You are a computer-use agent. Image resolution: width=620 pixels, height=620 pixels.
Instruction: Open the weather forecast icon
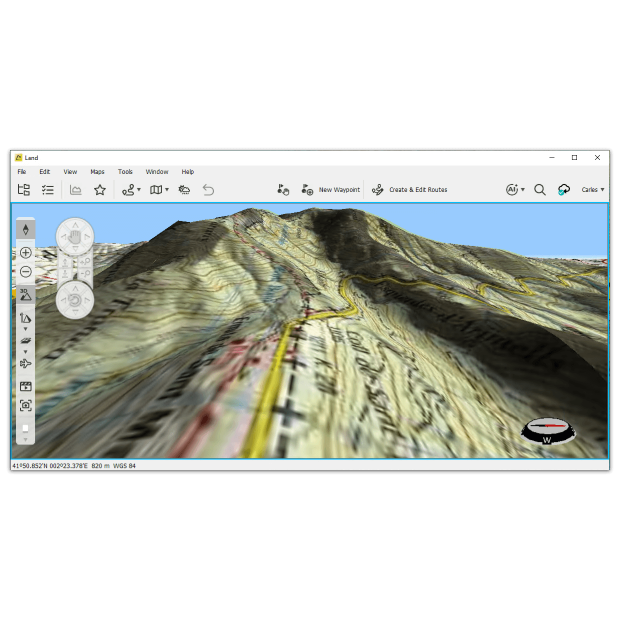(184, 190)
